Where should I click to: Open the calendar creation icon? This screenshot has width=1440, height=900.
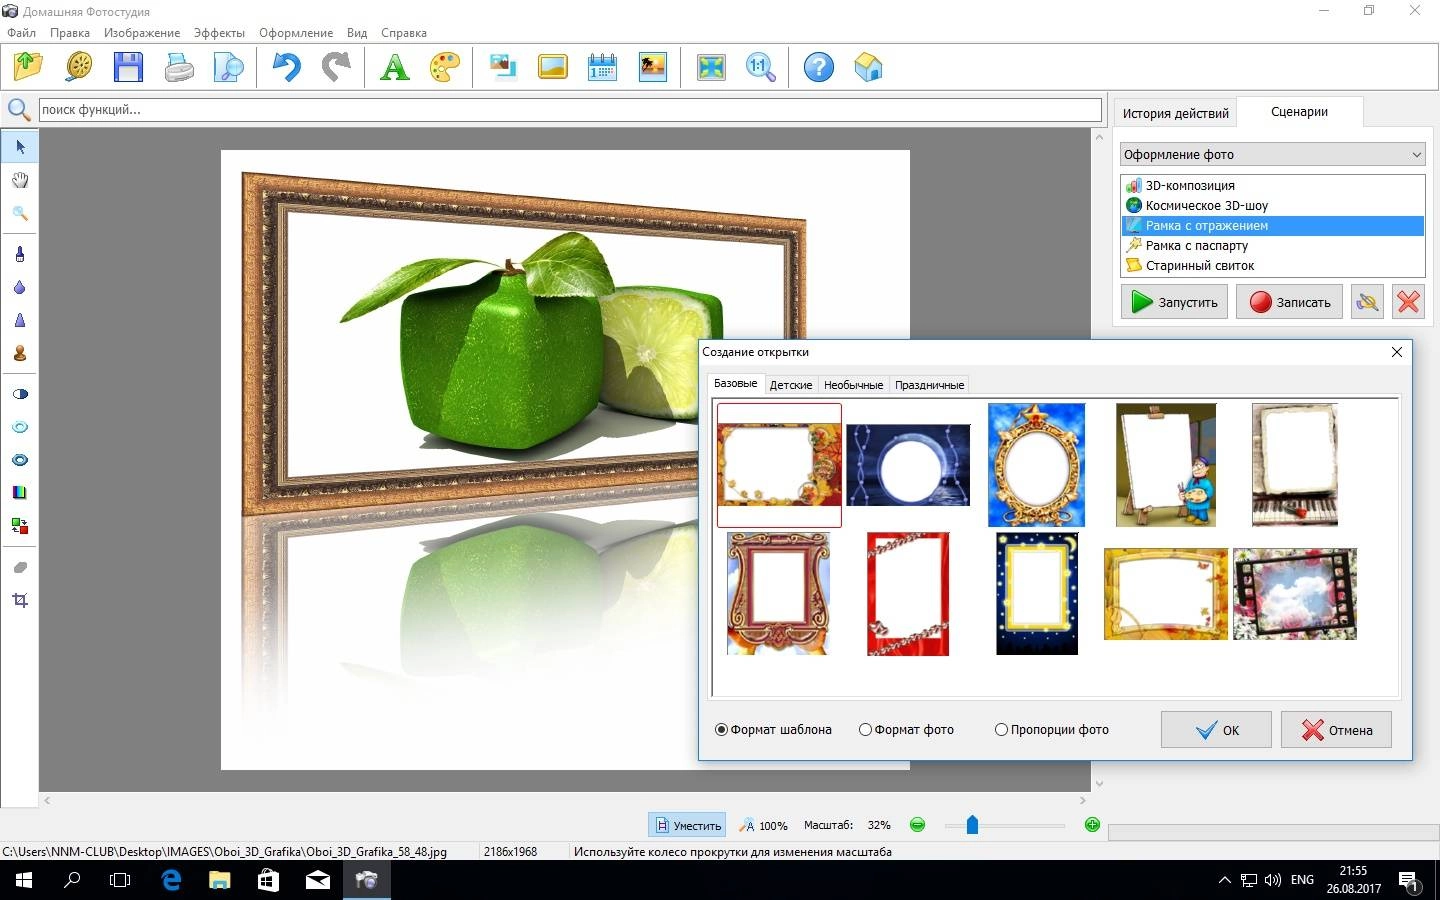602,67
